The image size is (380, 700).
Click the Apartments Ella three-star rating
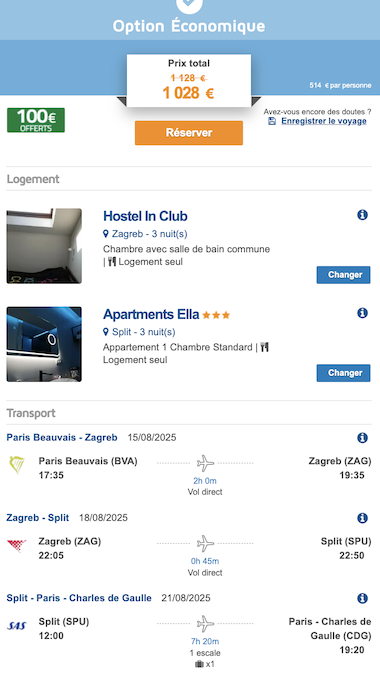pos(216,315)
